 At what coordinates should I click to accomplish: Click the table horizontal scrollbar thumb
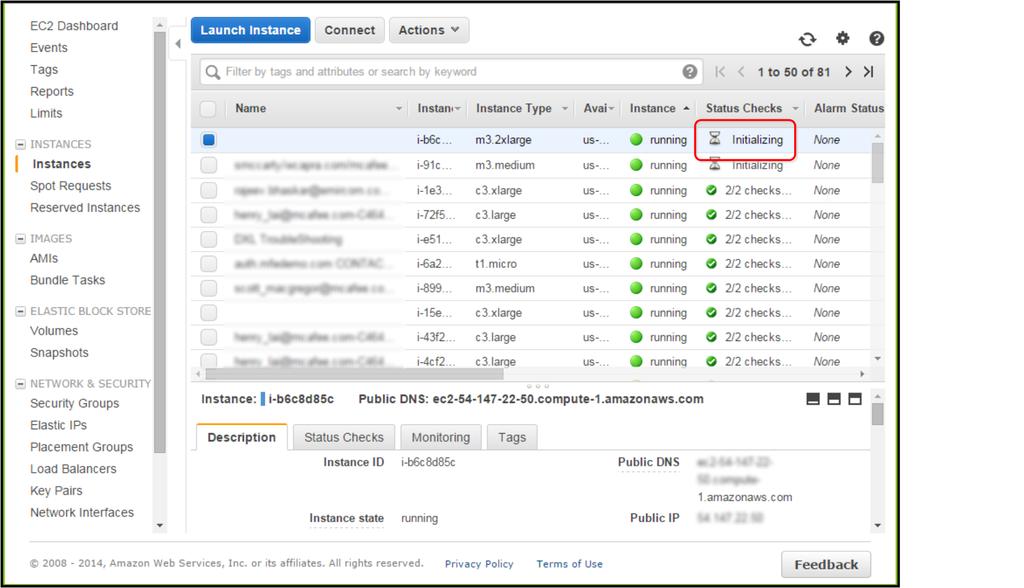coord(355,374)
